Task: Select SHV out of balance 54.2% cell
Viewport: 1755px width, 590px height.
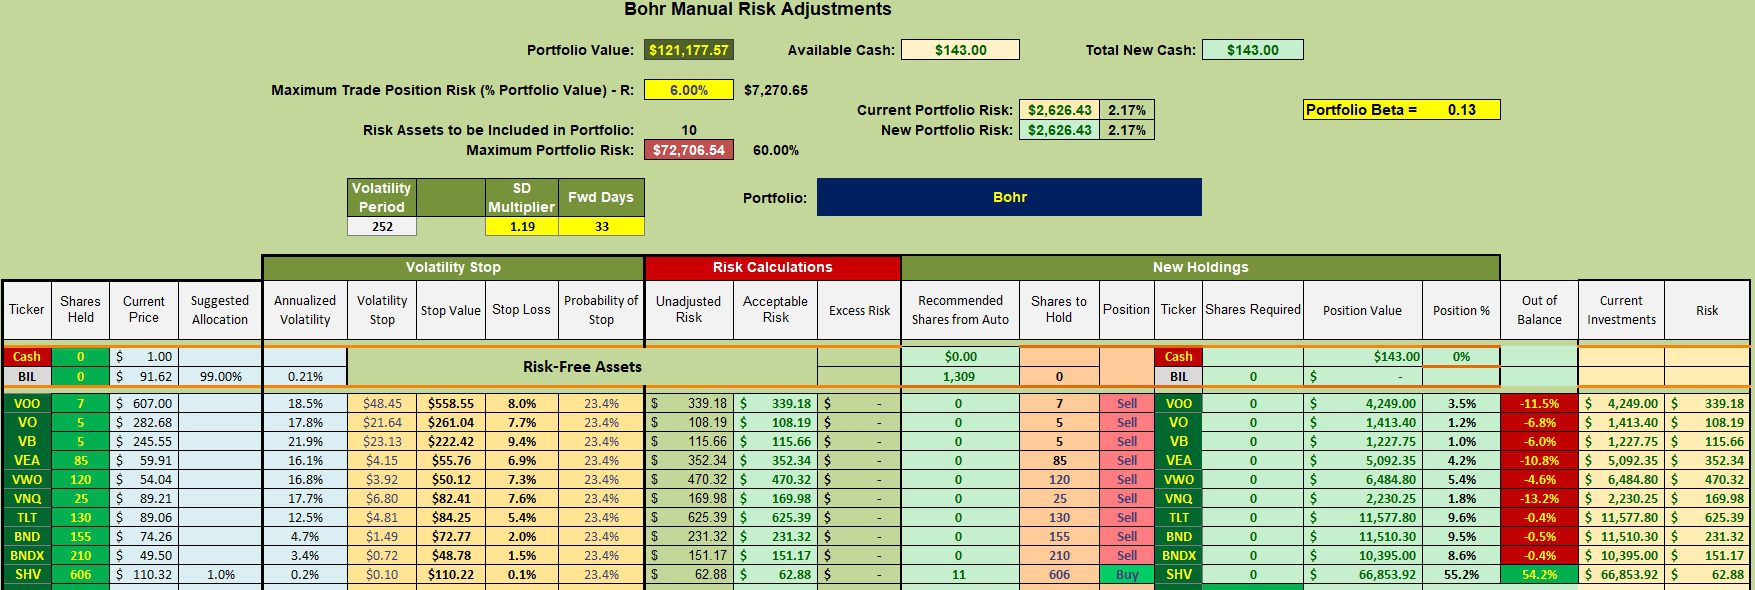Action: tap(1539, 575)
